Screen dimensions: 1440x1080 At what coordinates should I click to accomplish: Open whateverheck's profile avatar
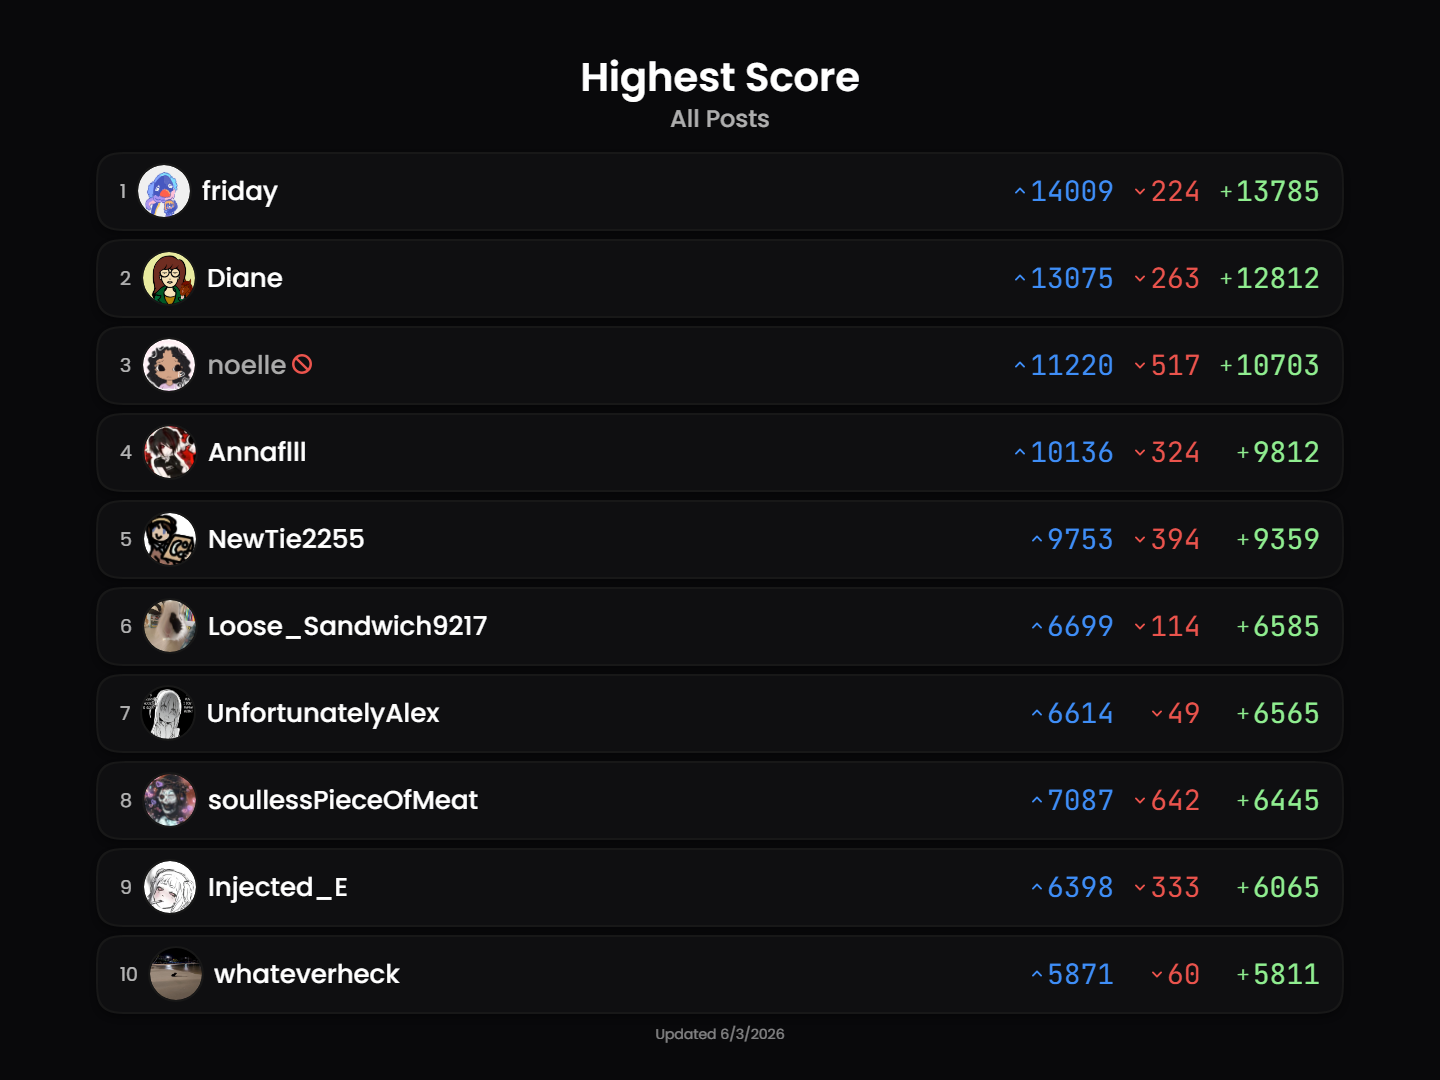pyautogui.click(x=176, y=974)
